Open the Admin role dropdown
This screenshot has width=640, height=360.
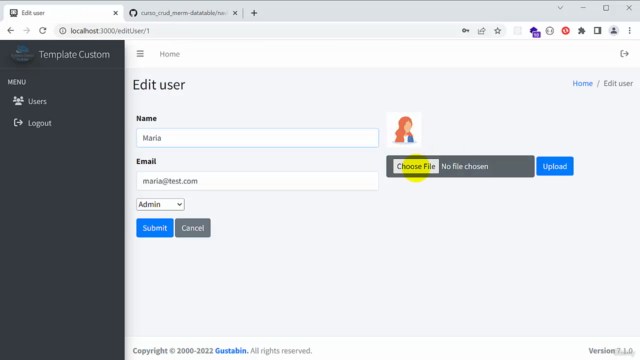tap(160, 204)
